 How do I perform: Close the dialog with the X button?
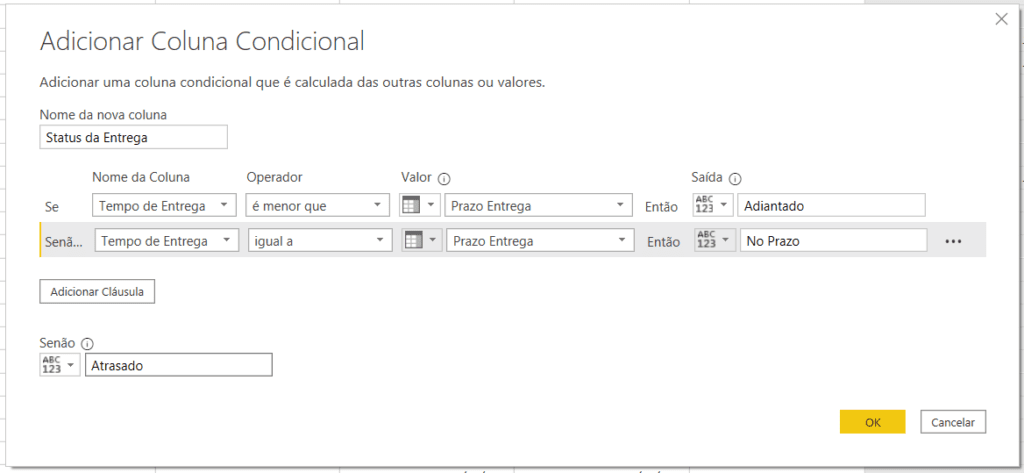pos(1001,20)
